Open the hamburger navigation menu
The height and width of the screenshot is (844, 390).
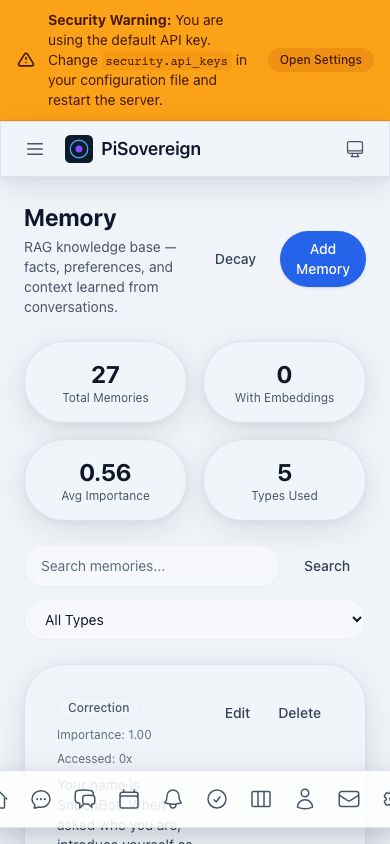[x=35, y=149]
